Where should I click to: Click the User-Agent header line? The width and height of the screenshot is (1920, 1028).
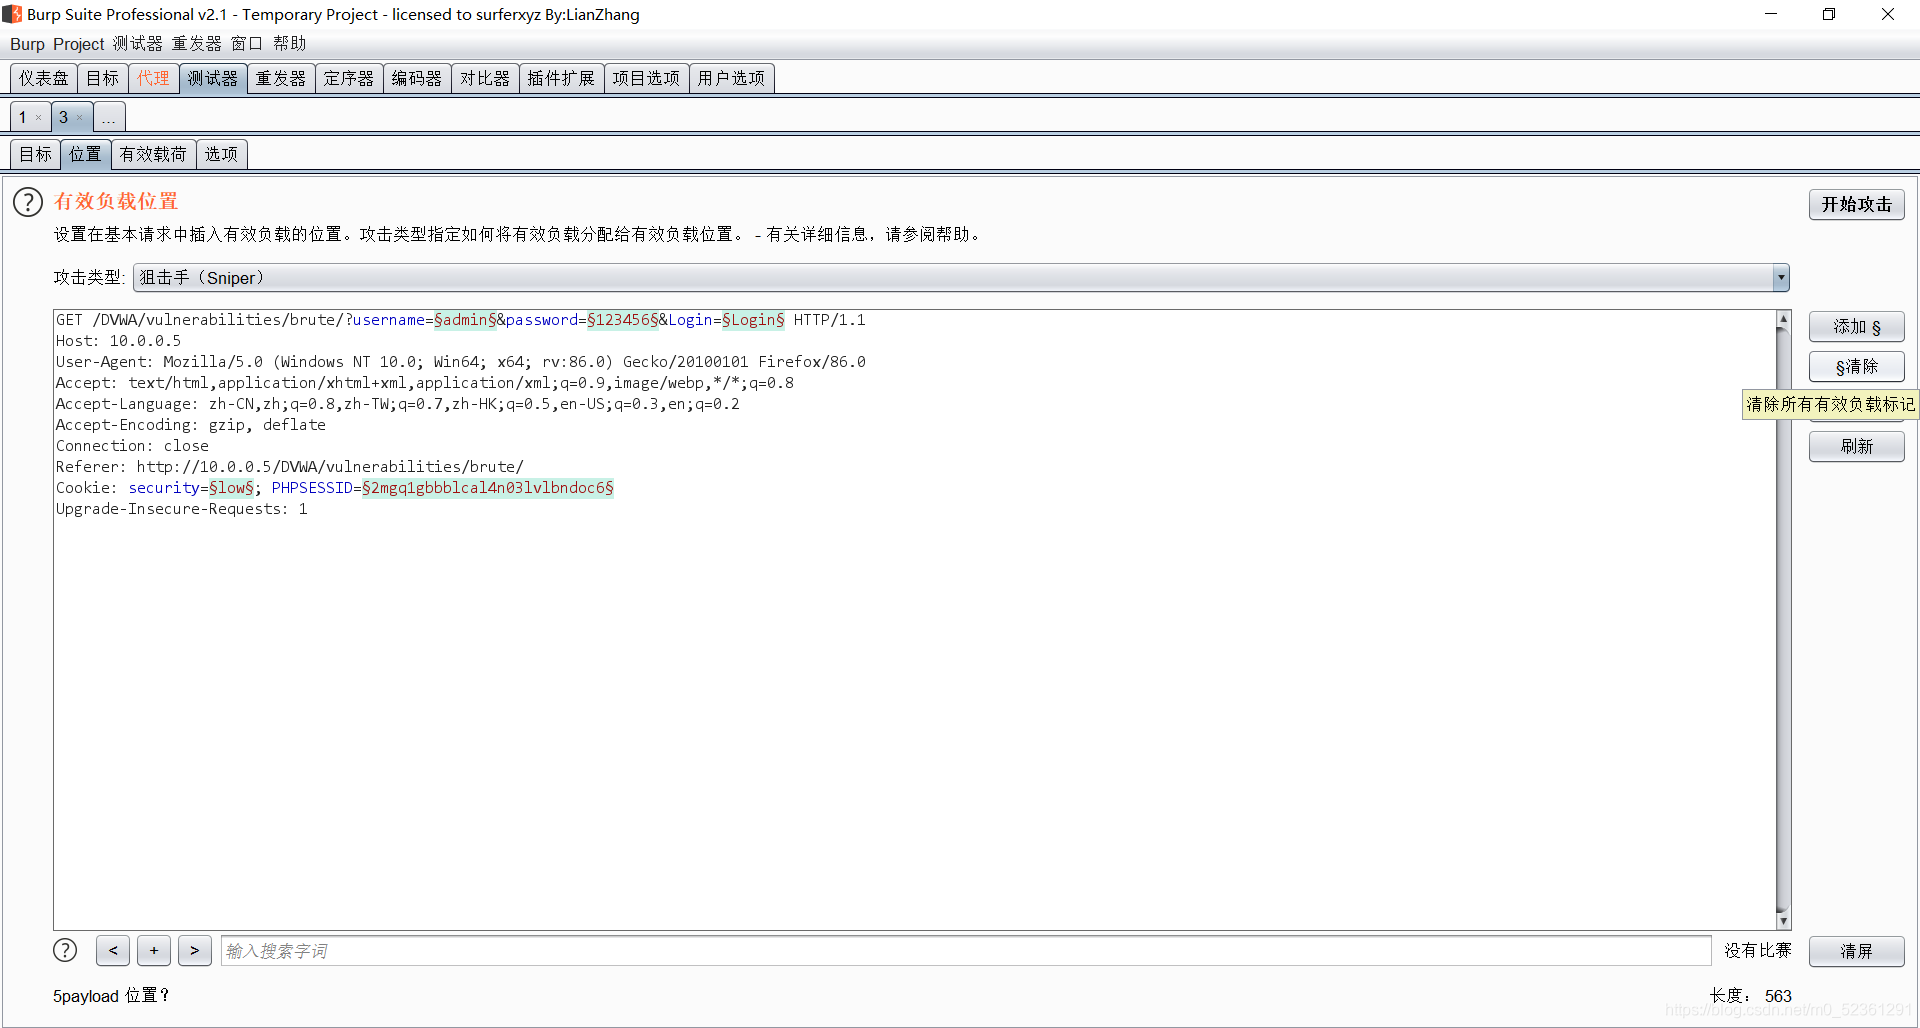click(460, 362)
